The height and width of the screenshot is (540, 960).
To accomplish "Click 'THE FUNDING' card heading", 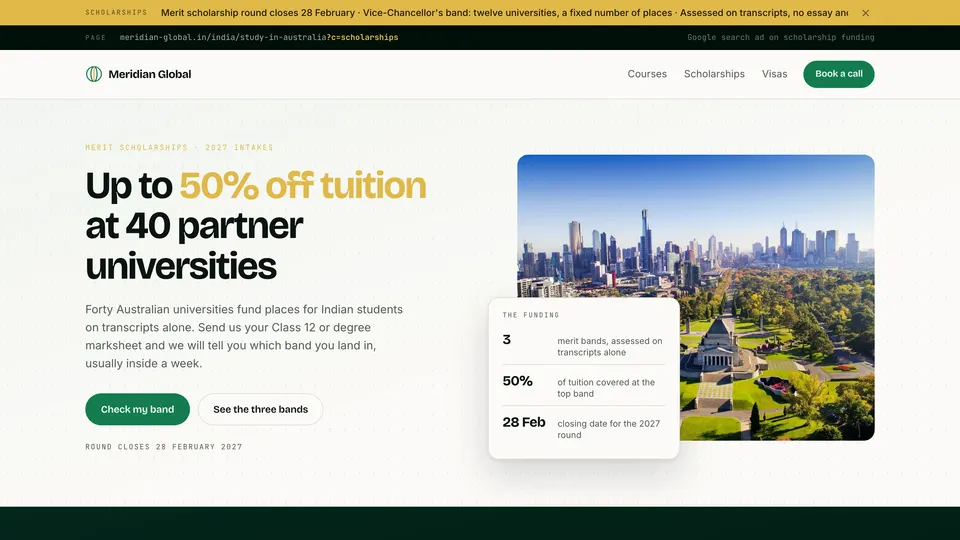I will [x=531, y=315].
